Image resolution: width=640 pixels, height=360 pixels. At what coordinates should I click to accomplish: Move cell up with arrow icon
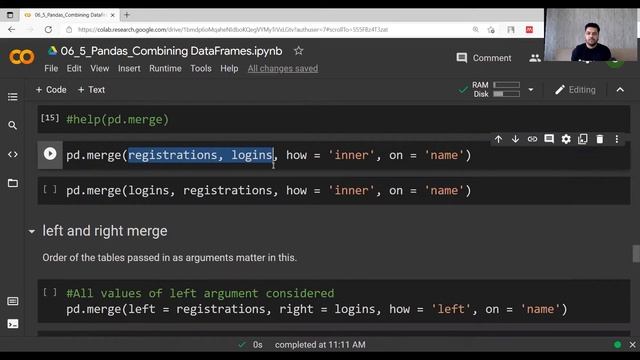click(498, 139)
